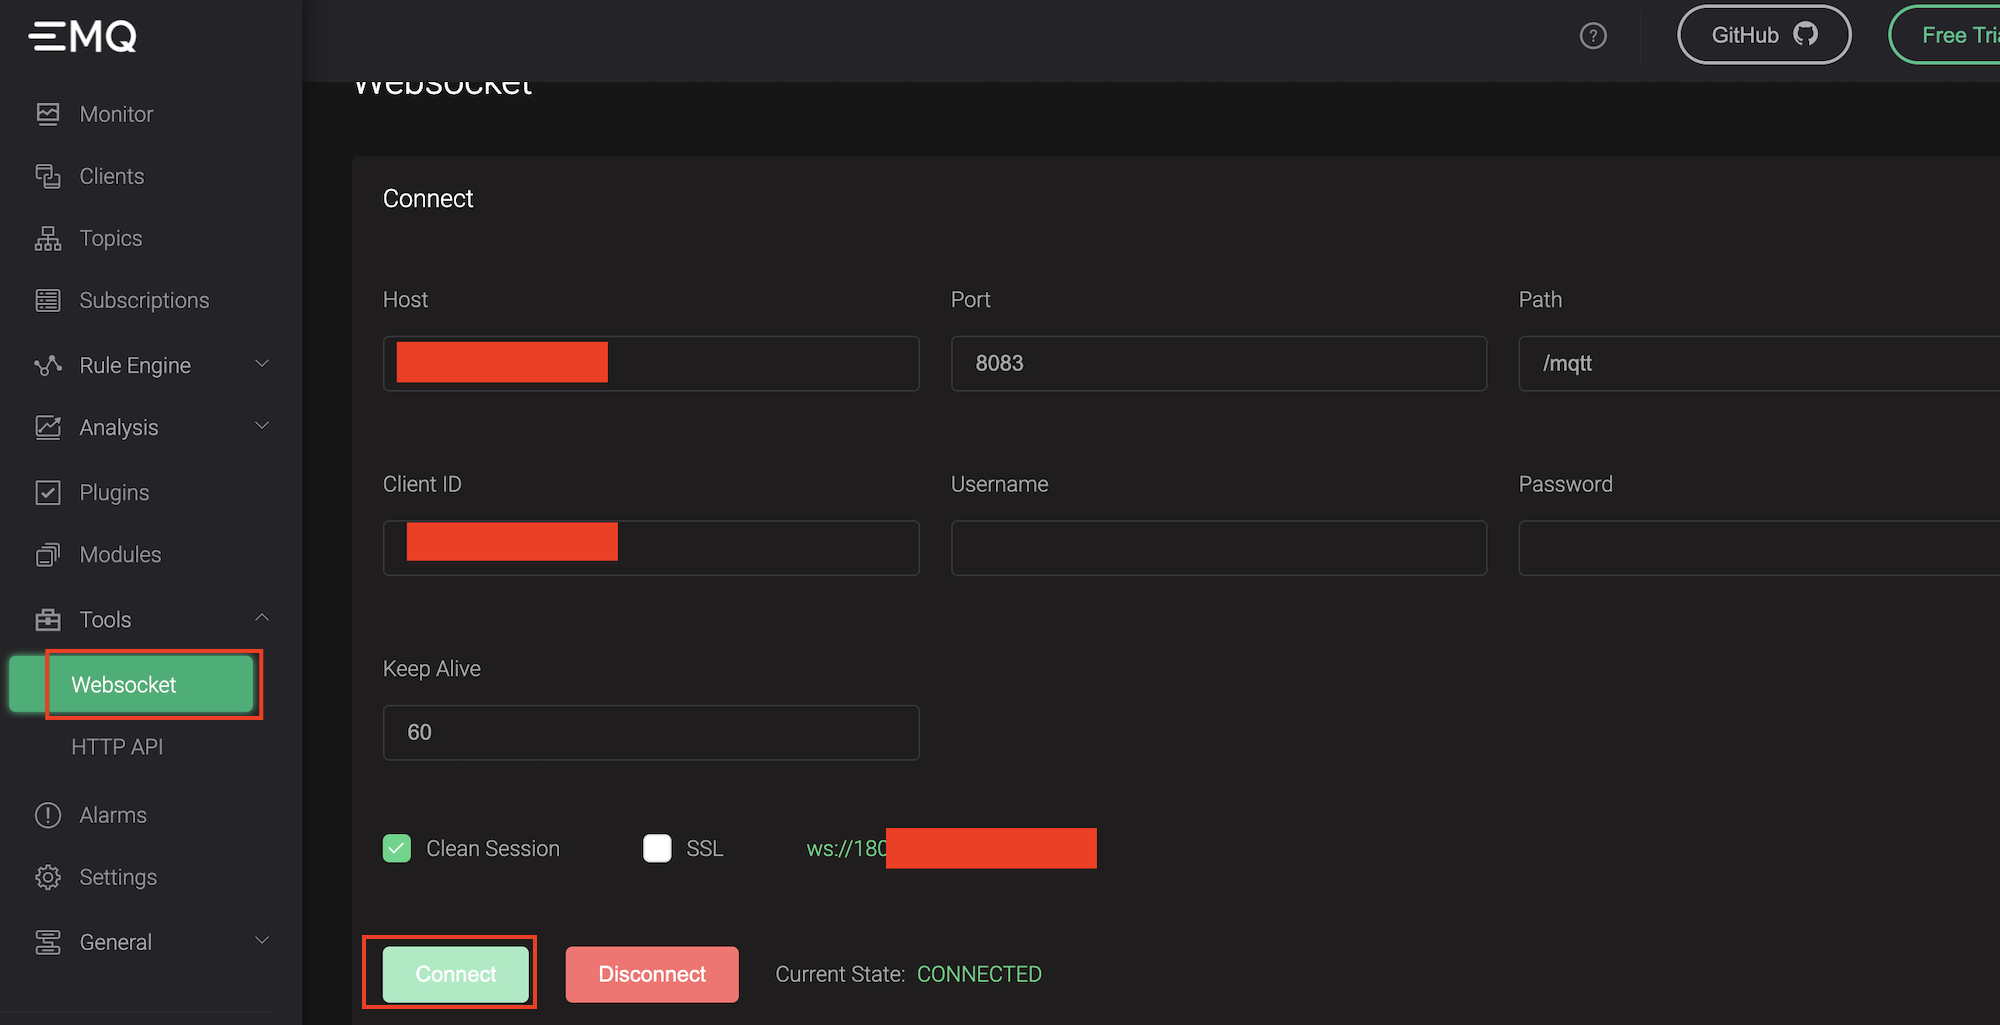Open the HTTP API menu item

tap(117, 747)
